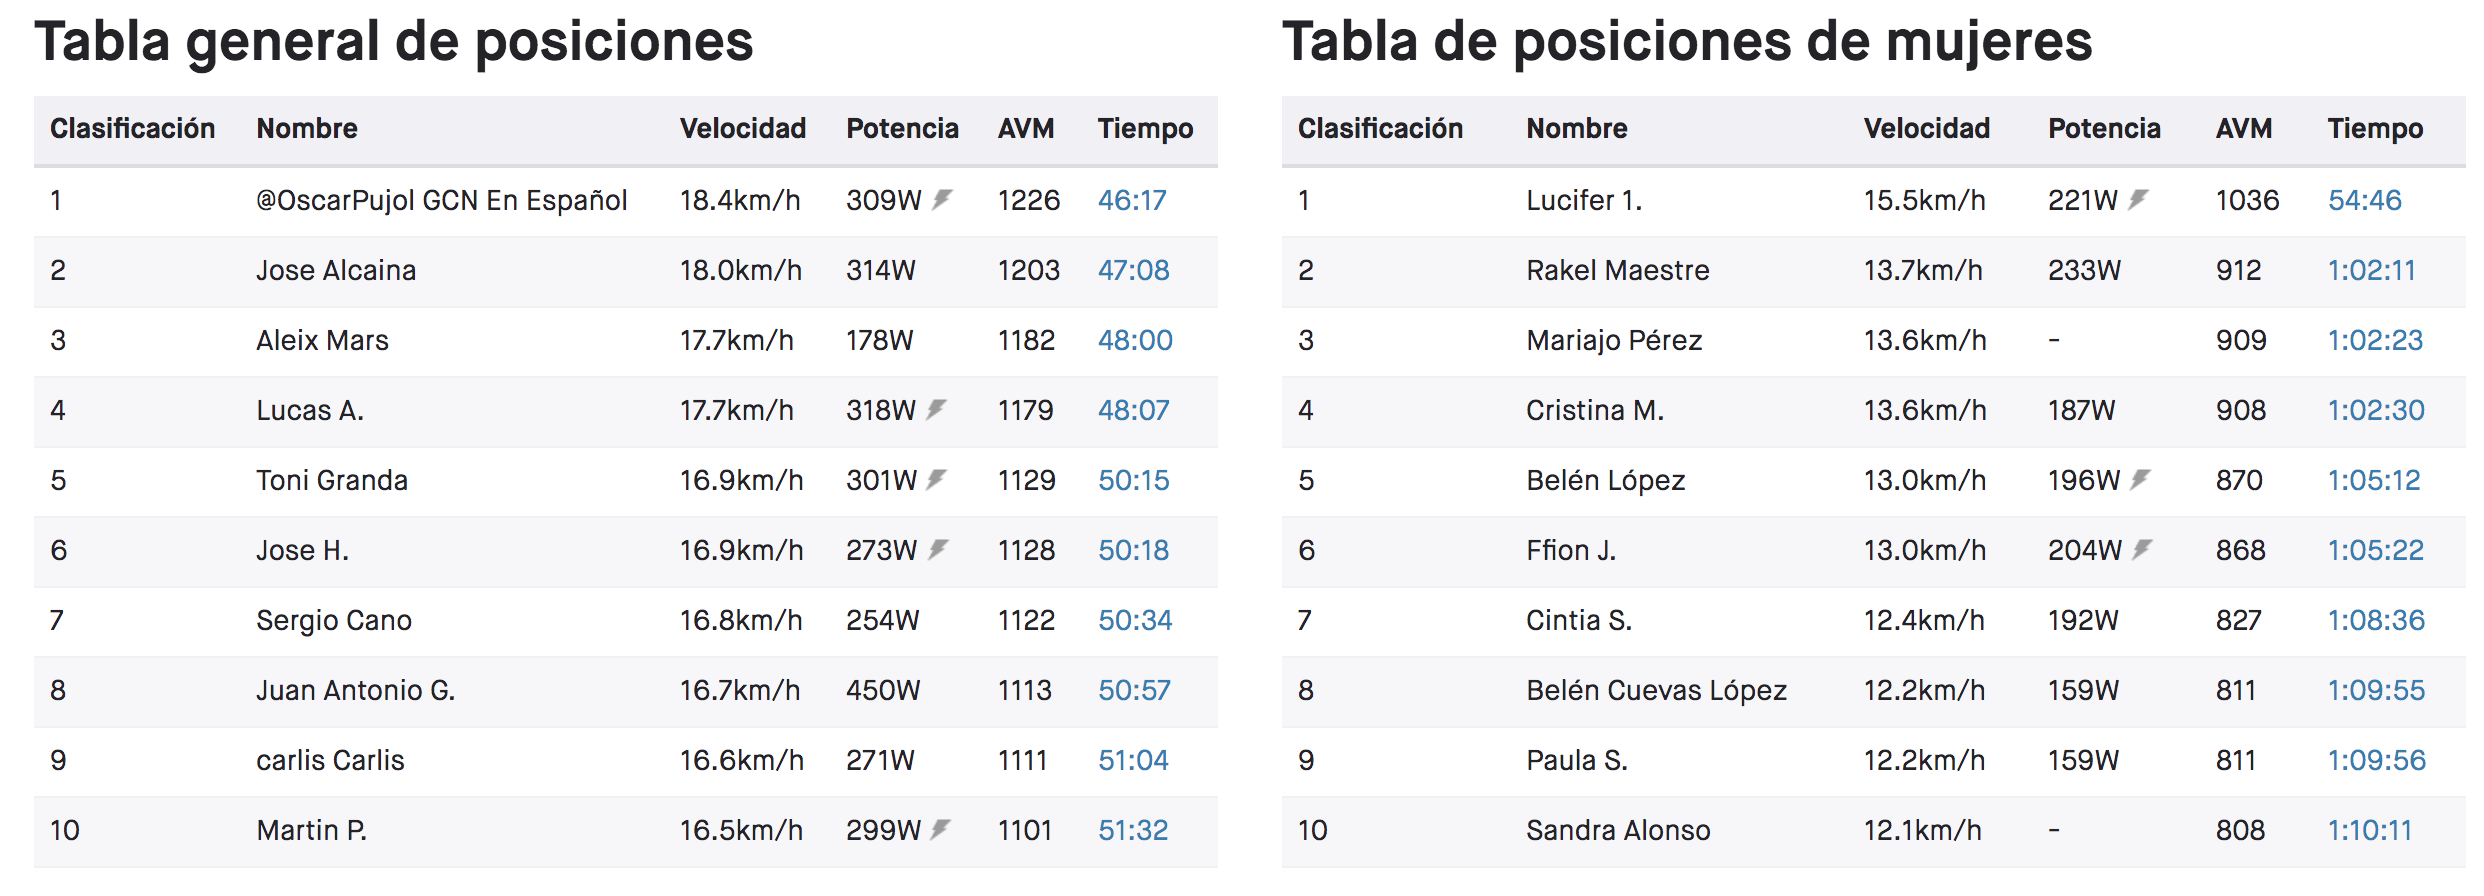The image size is (2484, 896).
Task: Click power meter icon beside 309W
Action: (x=942, y=199)
